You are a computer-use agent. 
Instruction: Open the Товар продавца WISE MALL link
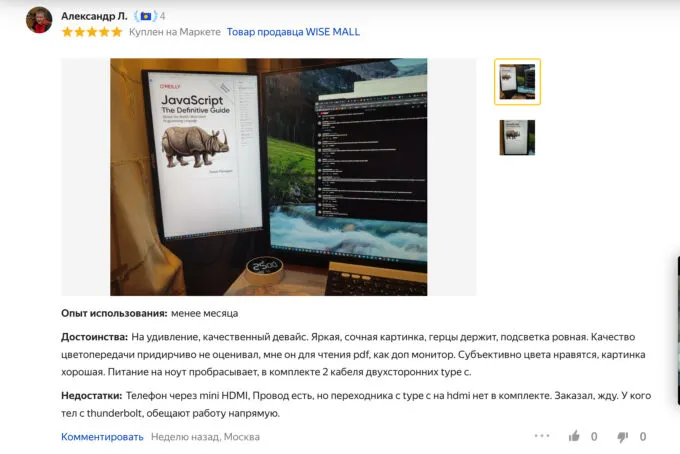(293, 32)
